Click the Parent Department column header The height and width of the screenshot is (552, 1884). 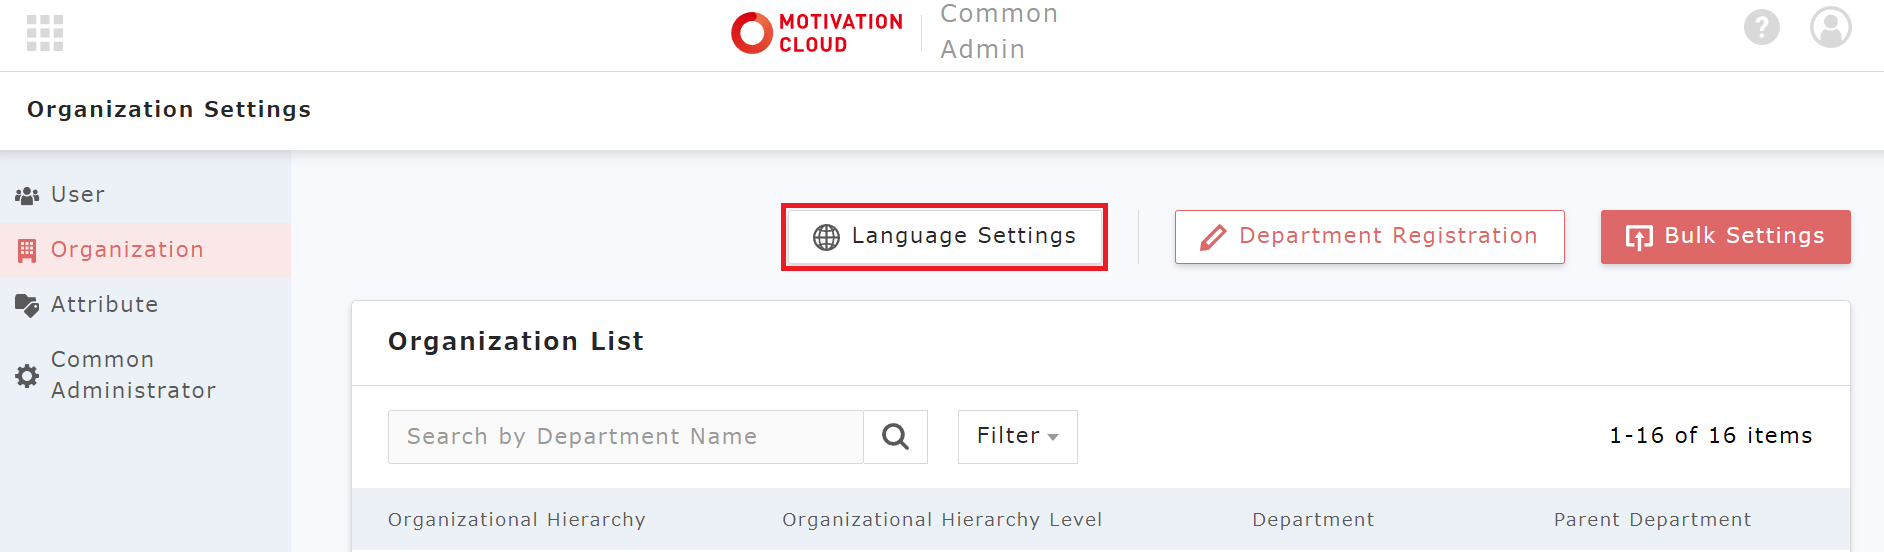(1652, 520)
